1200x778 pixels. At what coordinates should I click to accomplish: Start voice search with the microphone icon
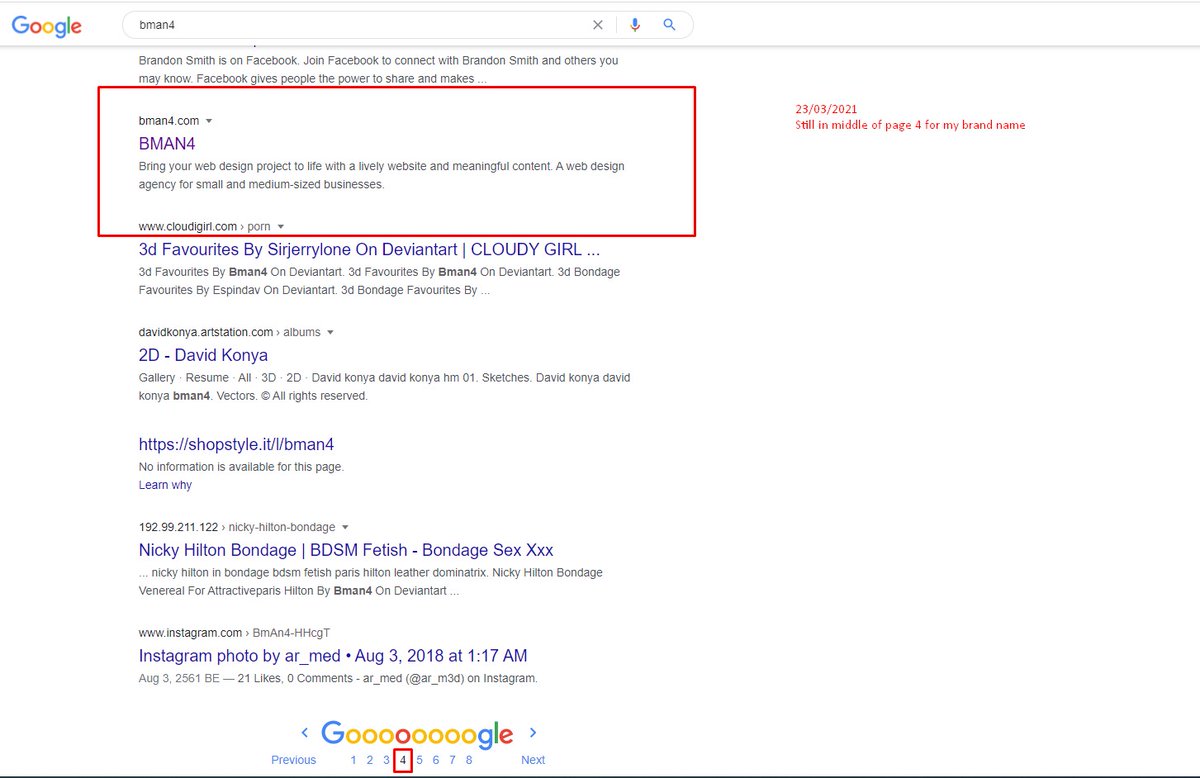635,25
